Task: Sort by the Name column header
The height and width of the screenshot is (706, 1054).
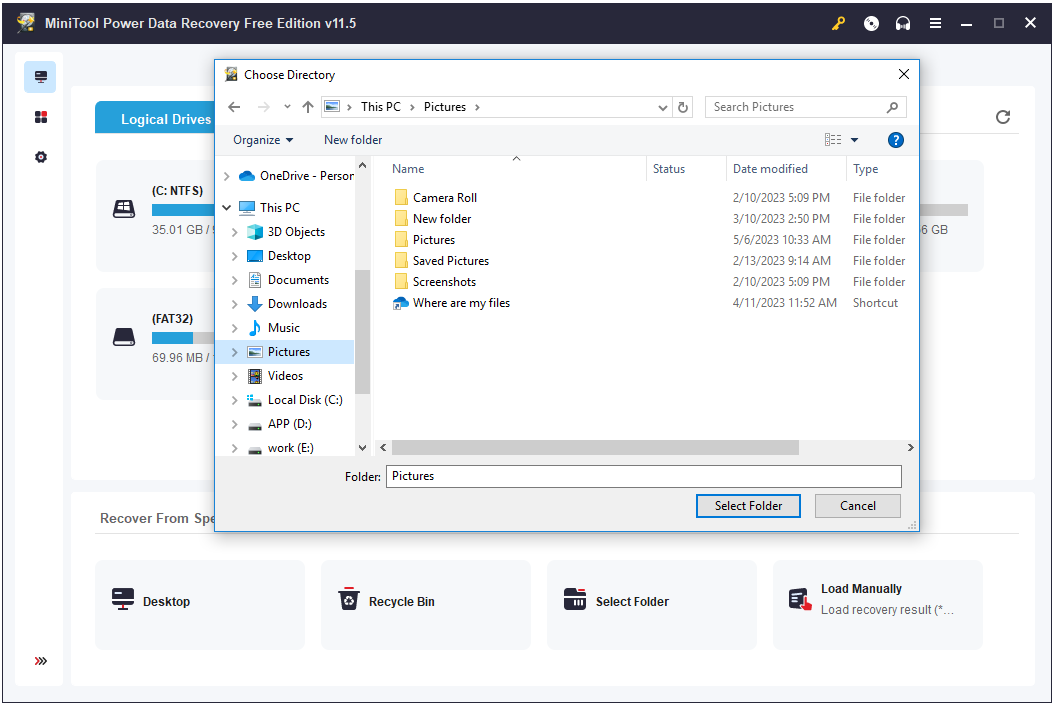Action: point(408,169)
